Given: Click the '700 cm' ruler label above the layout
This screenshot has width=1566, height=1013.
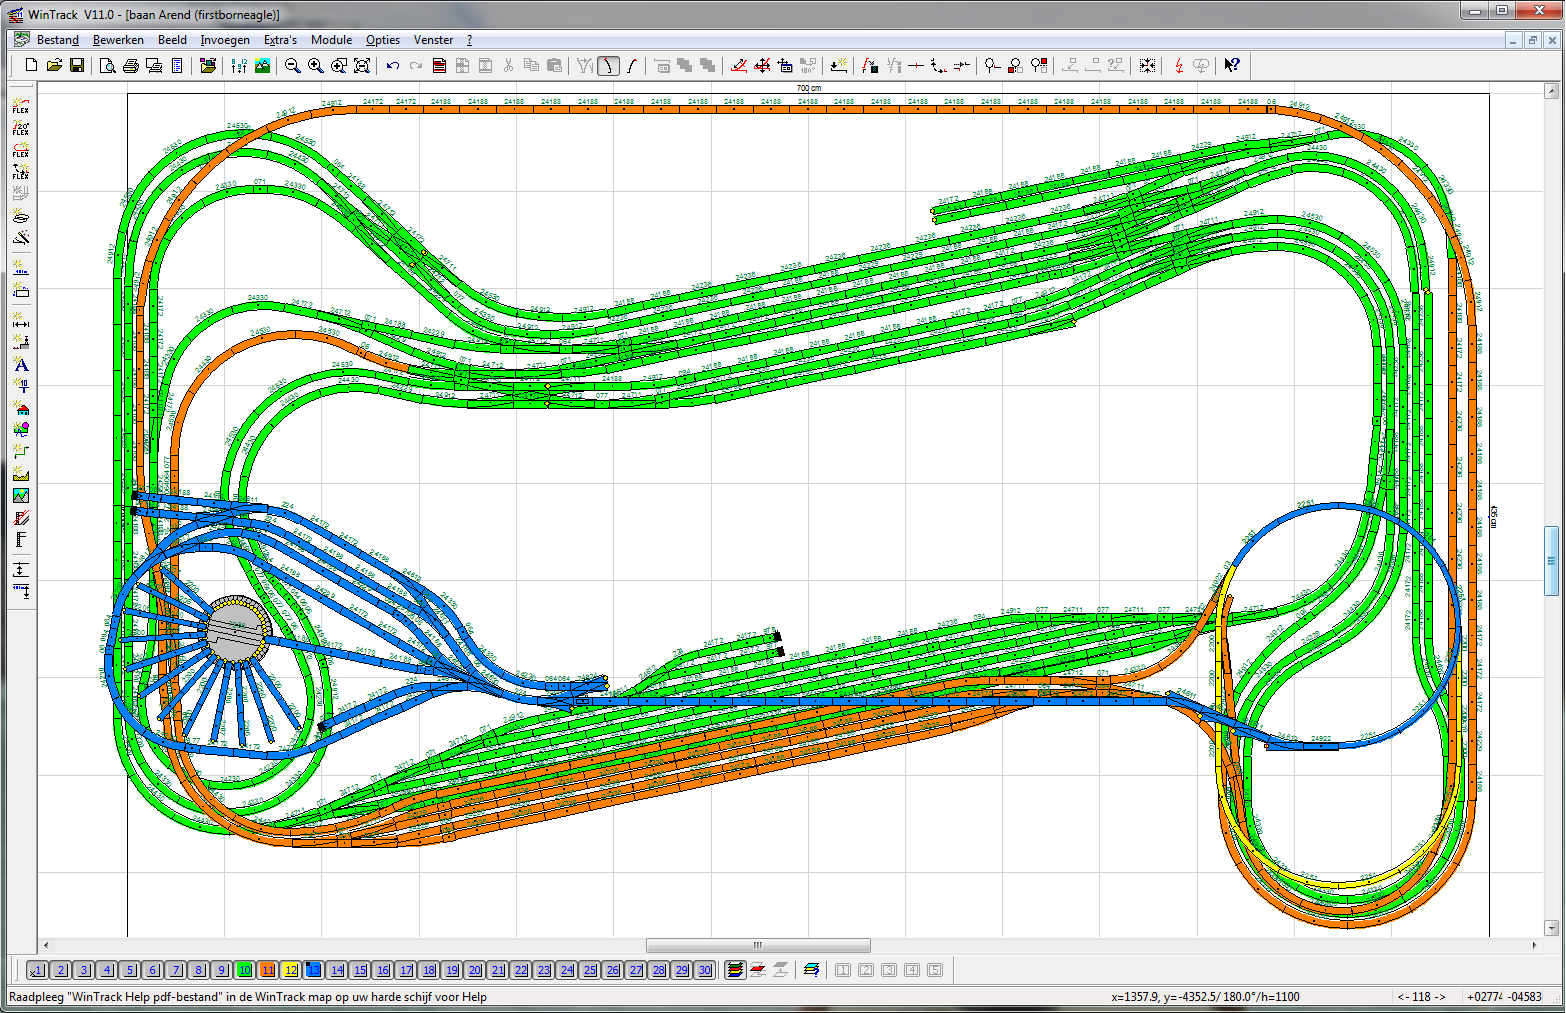Looking at the screenshot, I should 808,88.
